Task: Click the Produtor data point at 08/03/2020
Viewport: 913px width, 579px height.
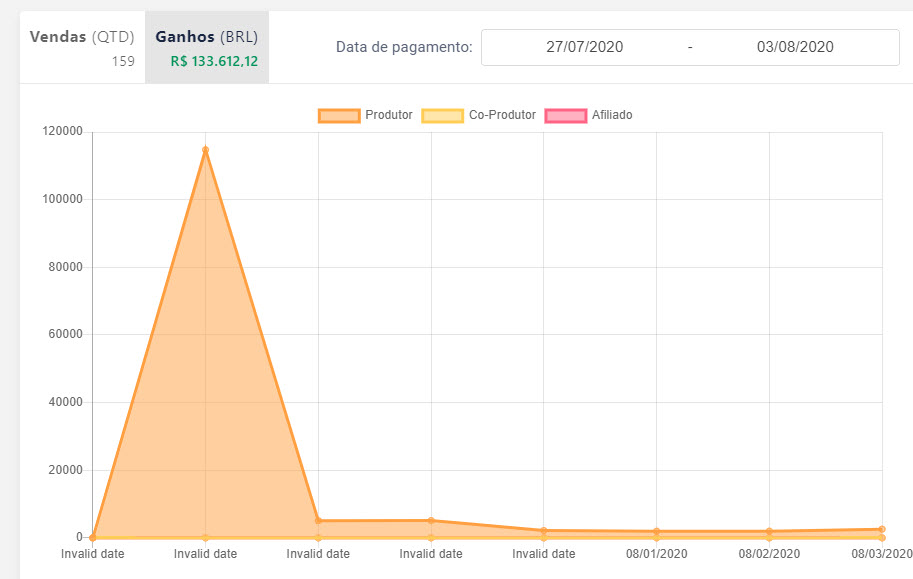Action: (x=882, y=529)
